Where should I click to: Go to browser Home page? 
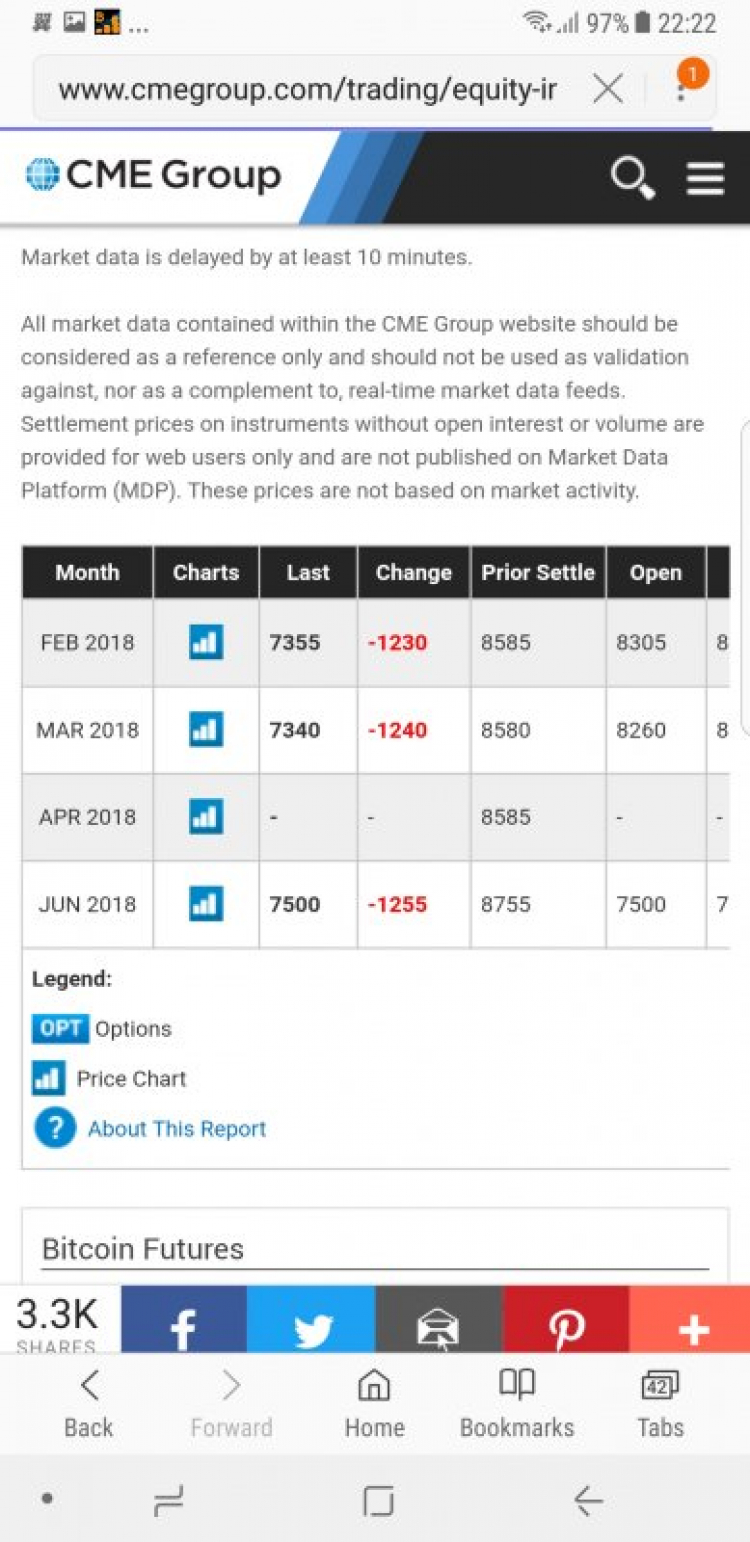pyautogui.click(x=374, y=1404)
